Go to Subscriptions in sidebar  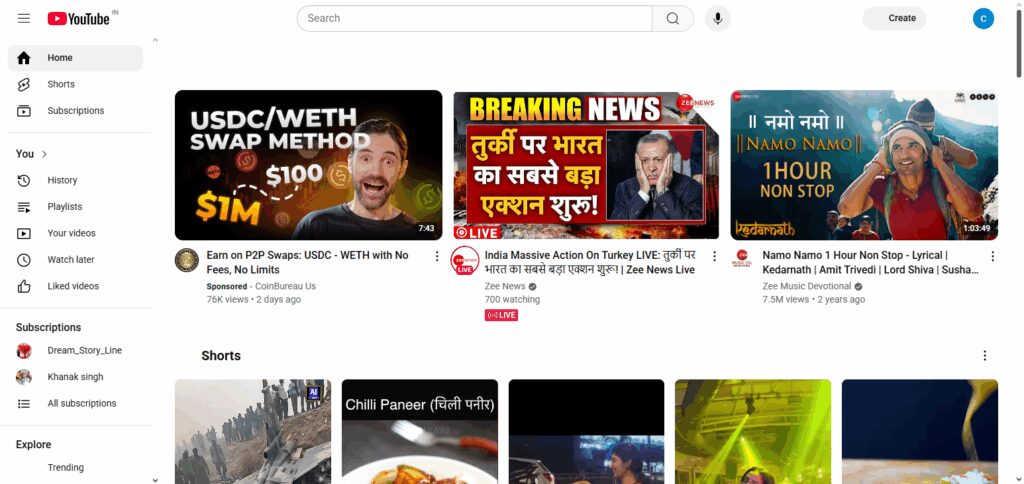pos(75,111)
